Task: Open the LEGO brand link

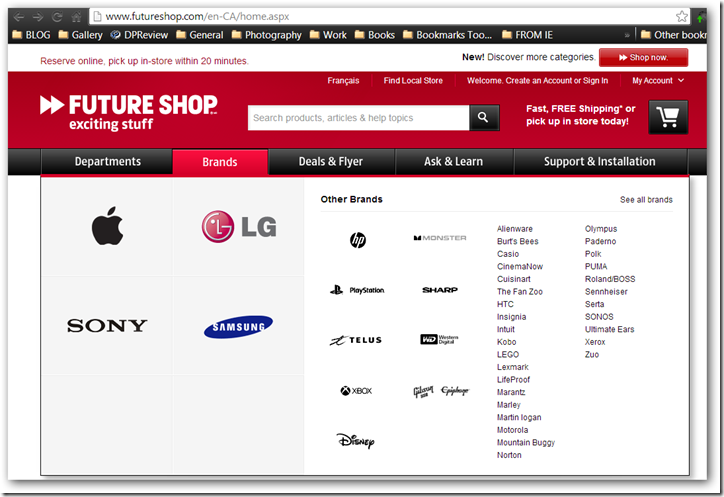Action: pyautogui.click(x=508, y=354)
